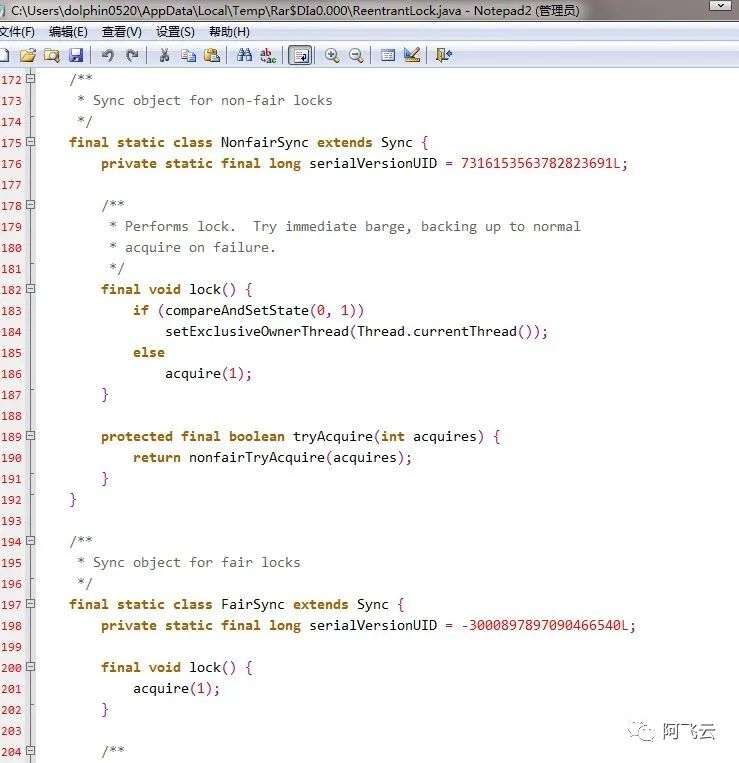Click the comment 'Sync object for fair locks'
Viewport: 739px width, 763px height.
pos(197,563)
